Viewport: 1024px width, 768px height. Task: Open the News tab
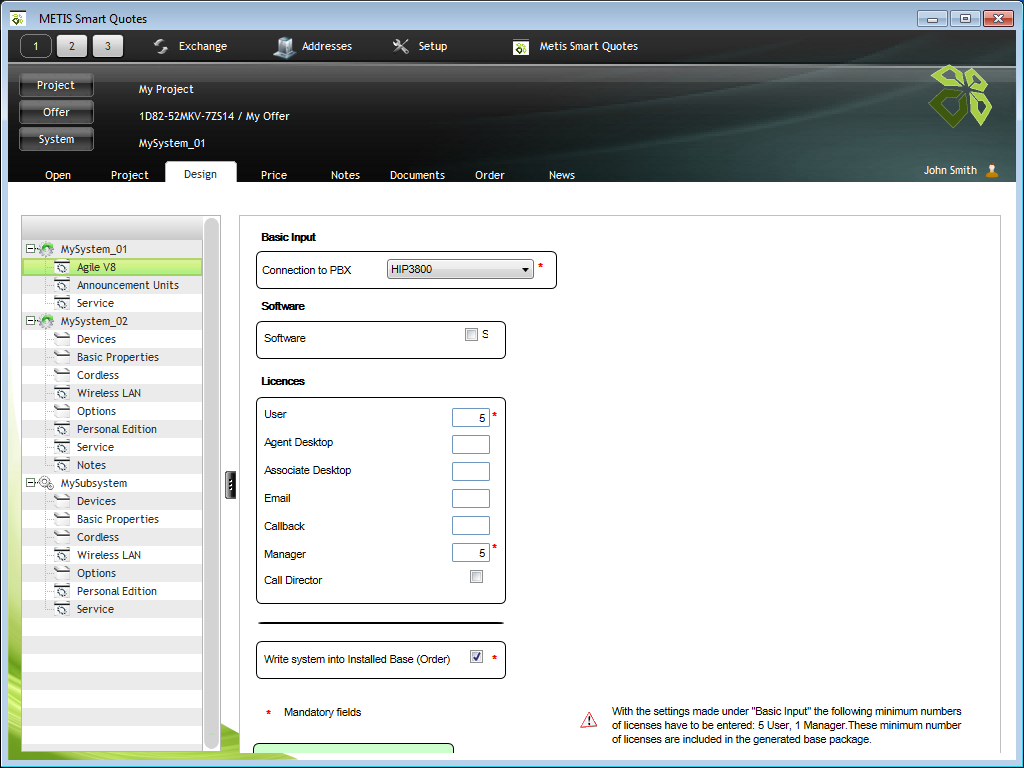click(x=562, y=175)
